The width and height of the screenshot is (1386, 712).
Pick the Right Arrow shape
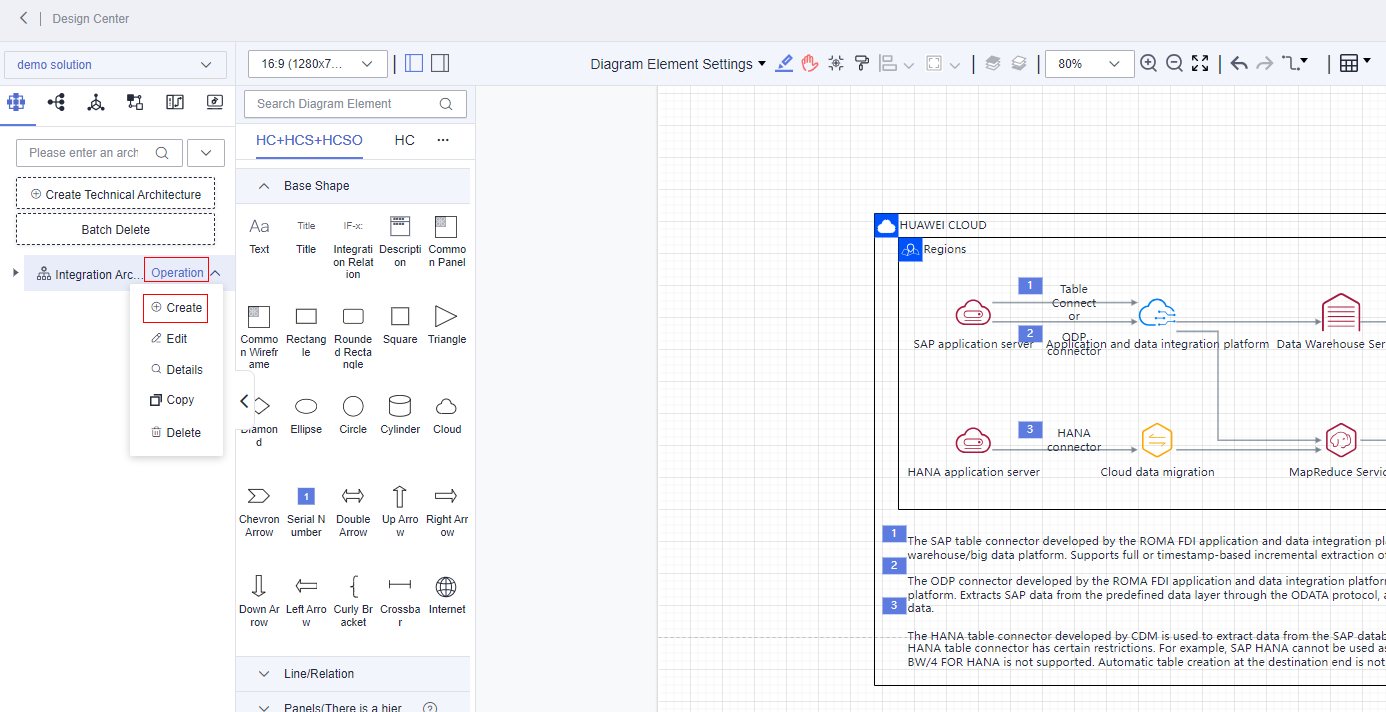[447, 511]
